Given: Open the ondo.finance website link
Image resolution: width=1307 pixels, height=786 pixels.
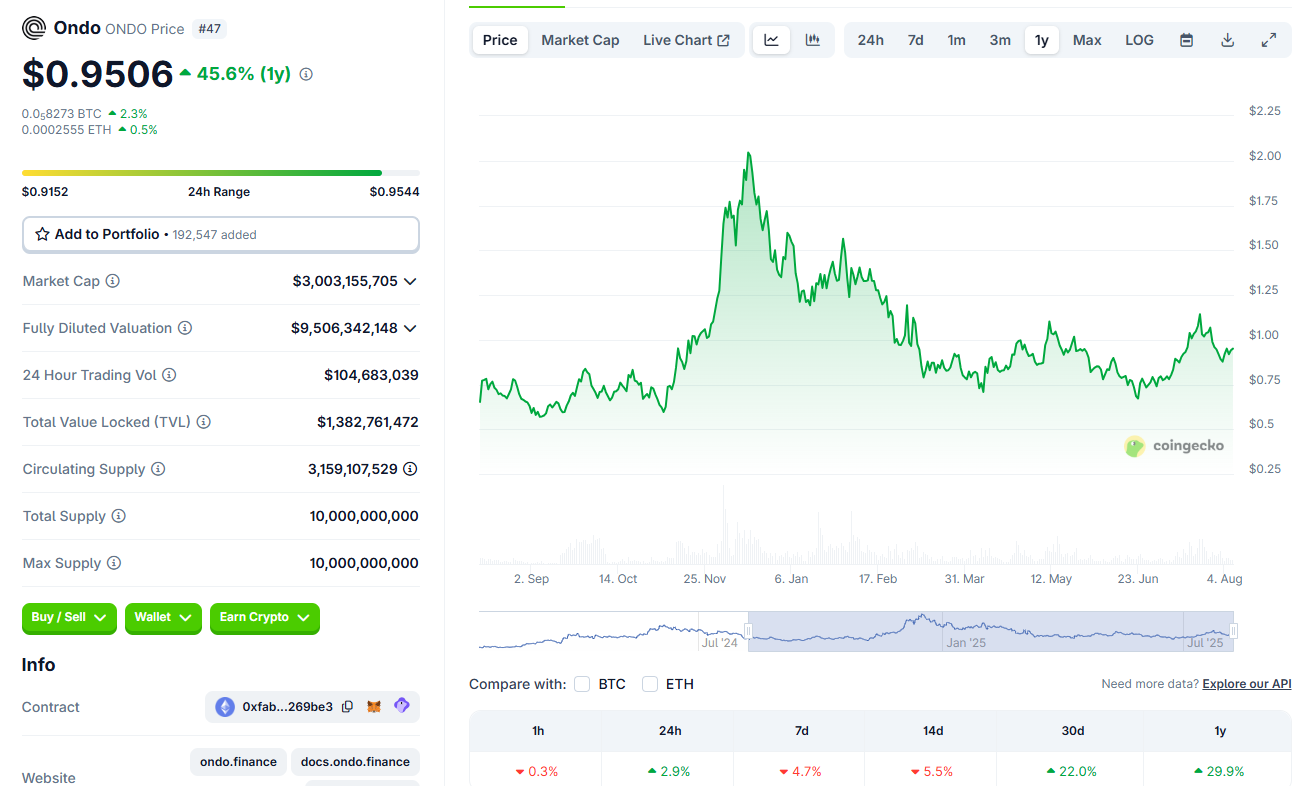Looking at the screenshot, I should [x=238, y=762].
